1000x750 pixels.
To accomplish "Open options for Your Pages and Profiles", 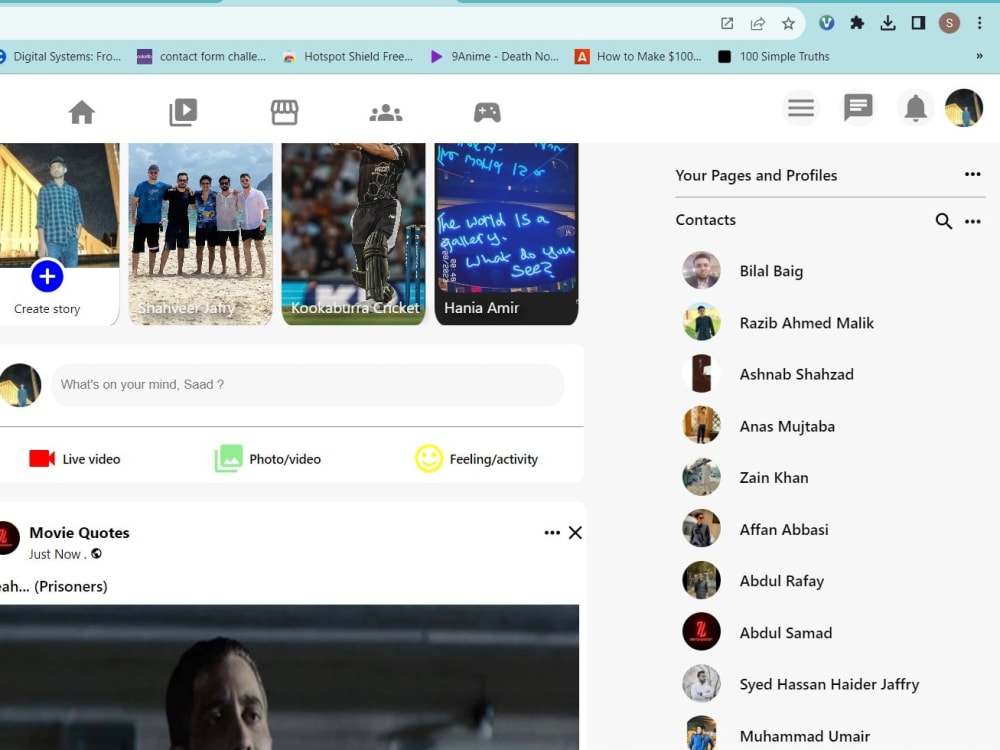I will [x=972, y=174].
